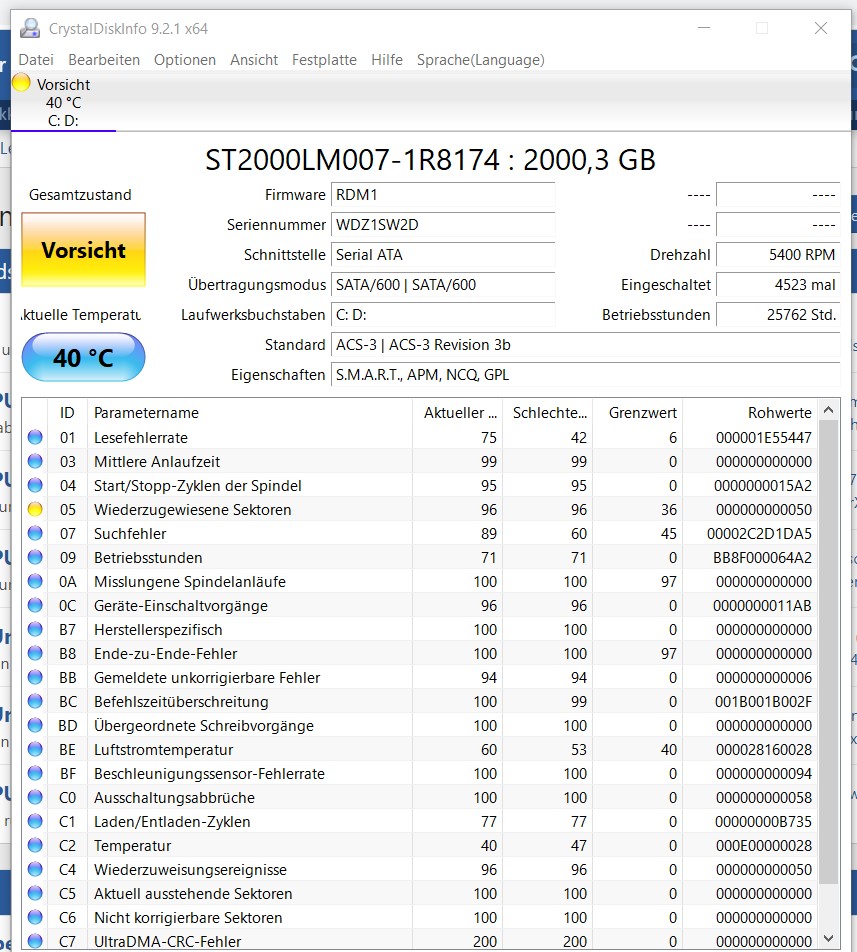The height and width of the screenshot is (952, 857).
Task: Click the status icon for Suchfehler row
Action: coord(35,533)
